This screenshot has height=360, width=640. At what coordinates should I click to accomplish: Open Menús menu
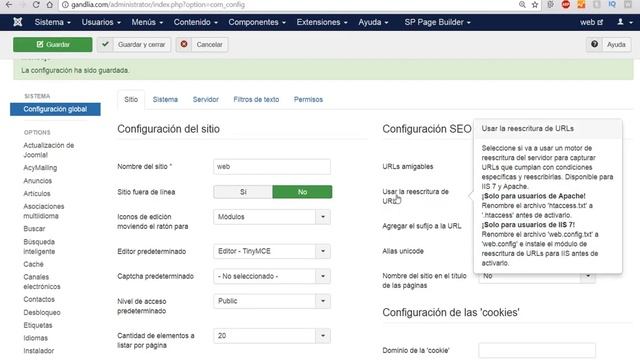[x=147, y=22]
